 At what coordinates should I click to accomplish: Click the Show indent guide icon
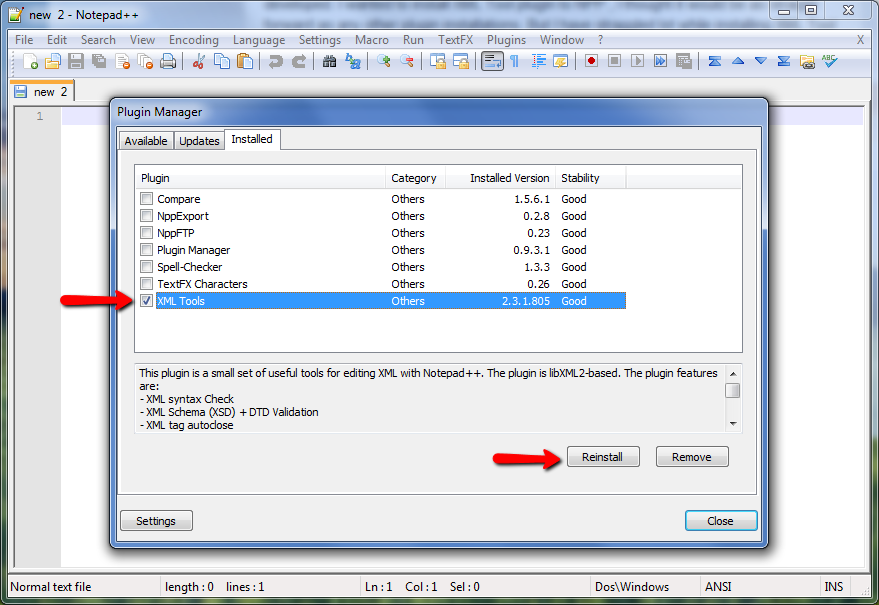click(x=538, y=61)
